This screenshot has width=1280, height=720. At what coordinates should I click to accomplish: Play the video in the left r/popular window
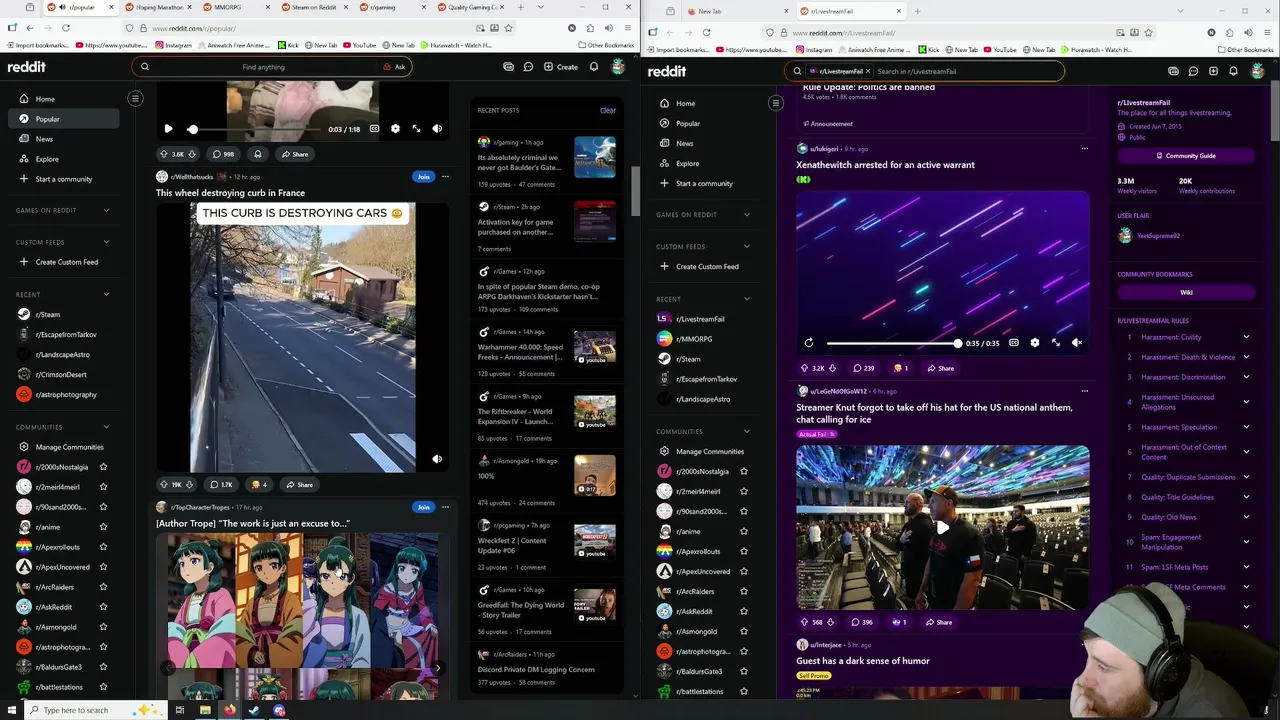coord(168,129)
